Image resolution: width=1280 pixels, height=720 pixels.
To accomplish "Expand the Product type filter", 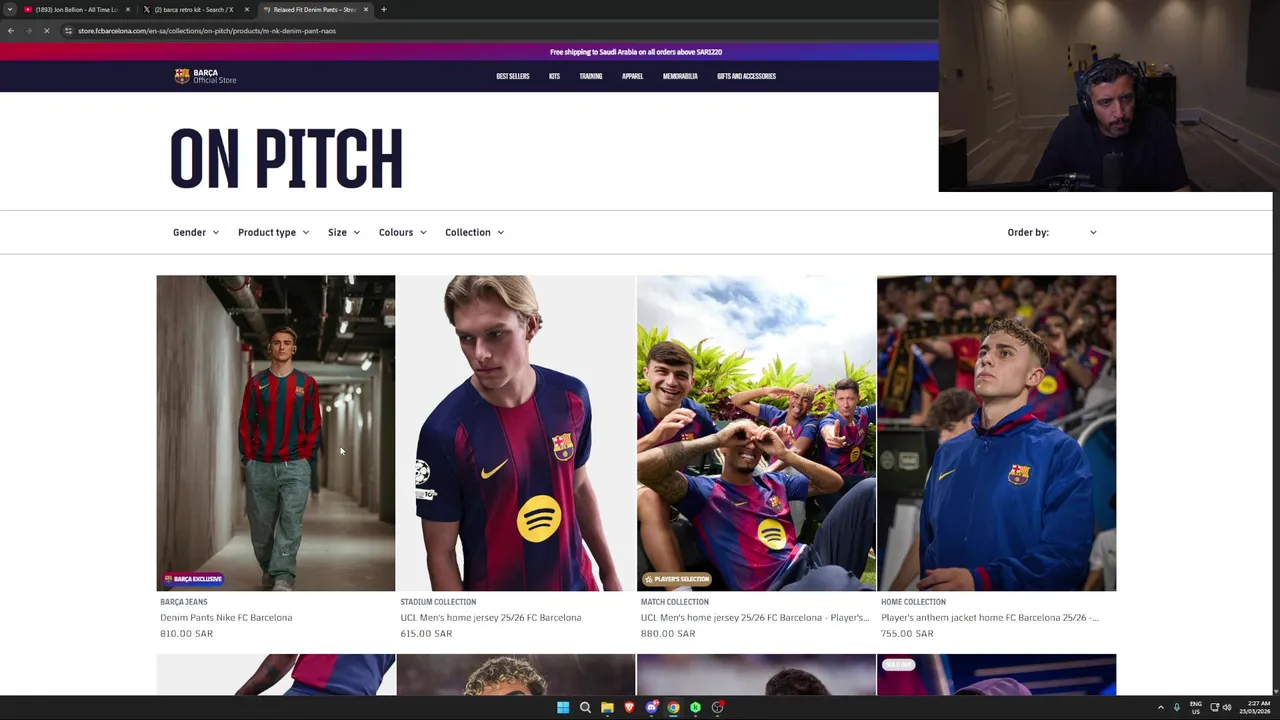I will [x=273, y=232].
